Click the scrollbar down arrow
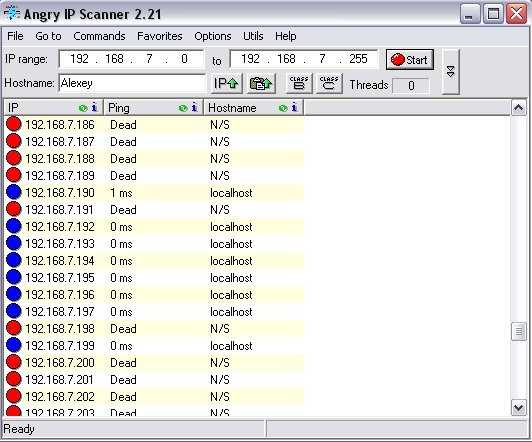This screenshot has height=442, width=532. (x=519, y=407)
